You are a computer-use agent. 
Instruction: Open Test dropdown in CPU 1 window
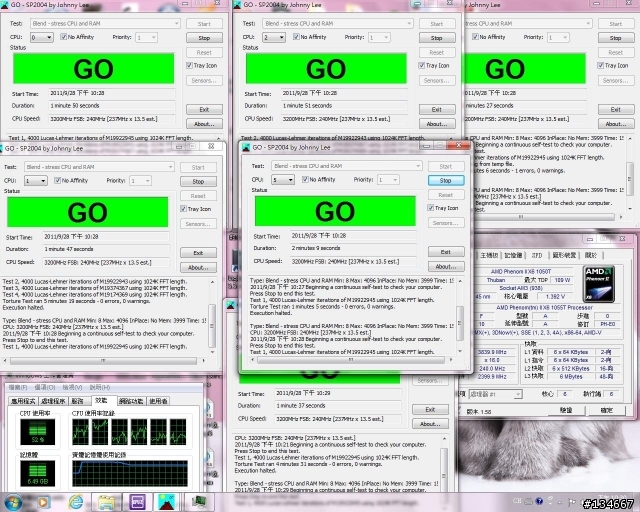point(100,167)
